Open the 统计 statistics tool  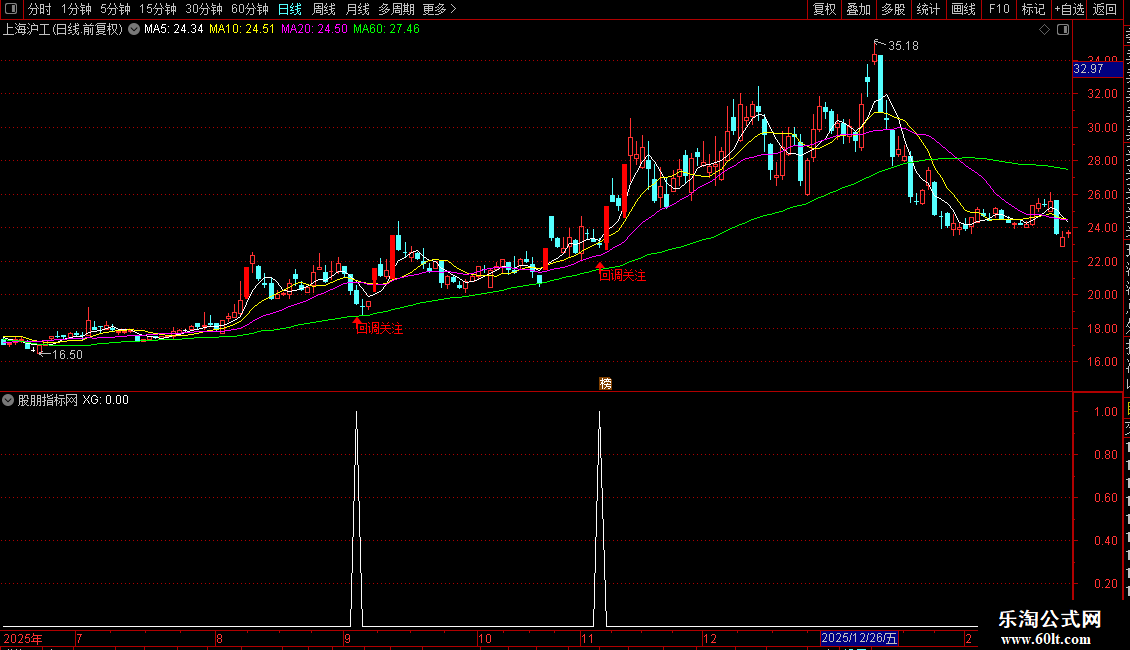pos(927,9)
